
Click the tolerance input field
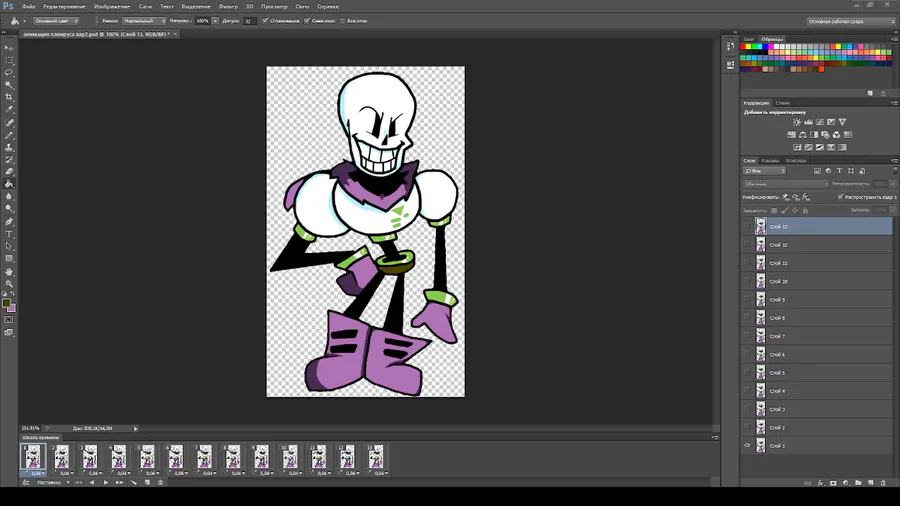click(249, 21)
